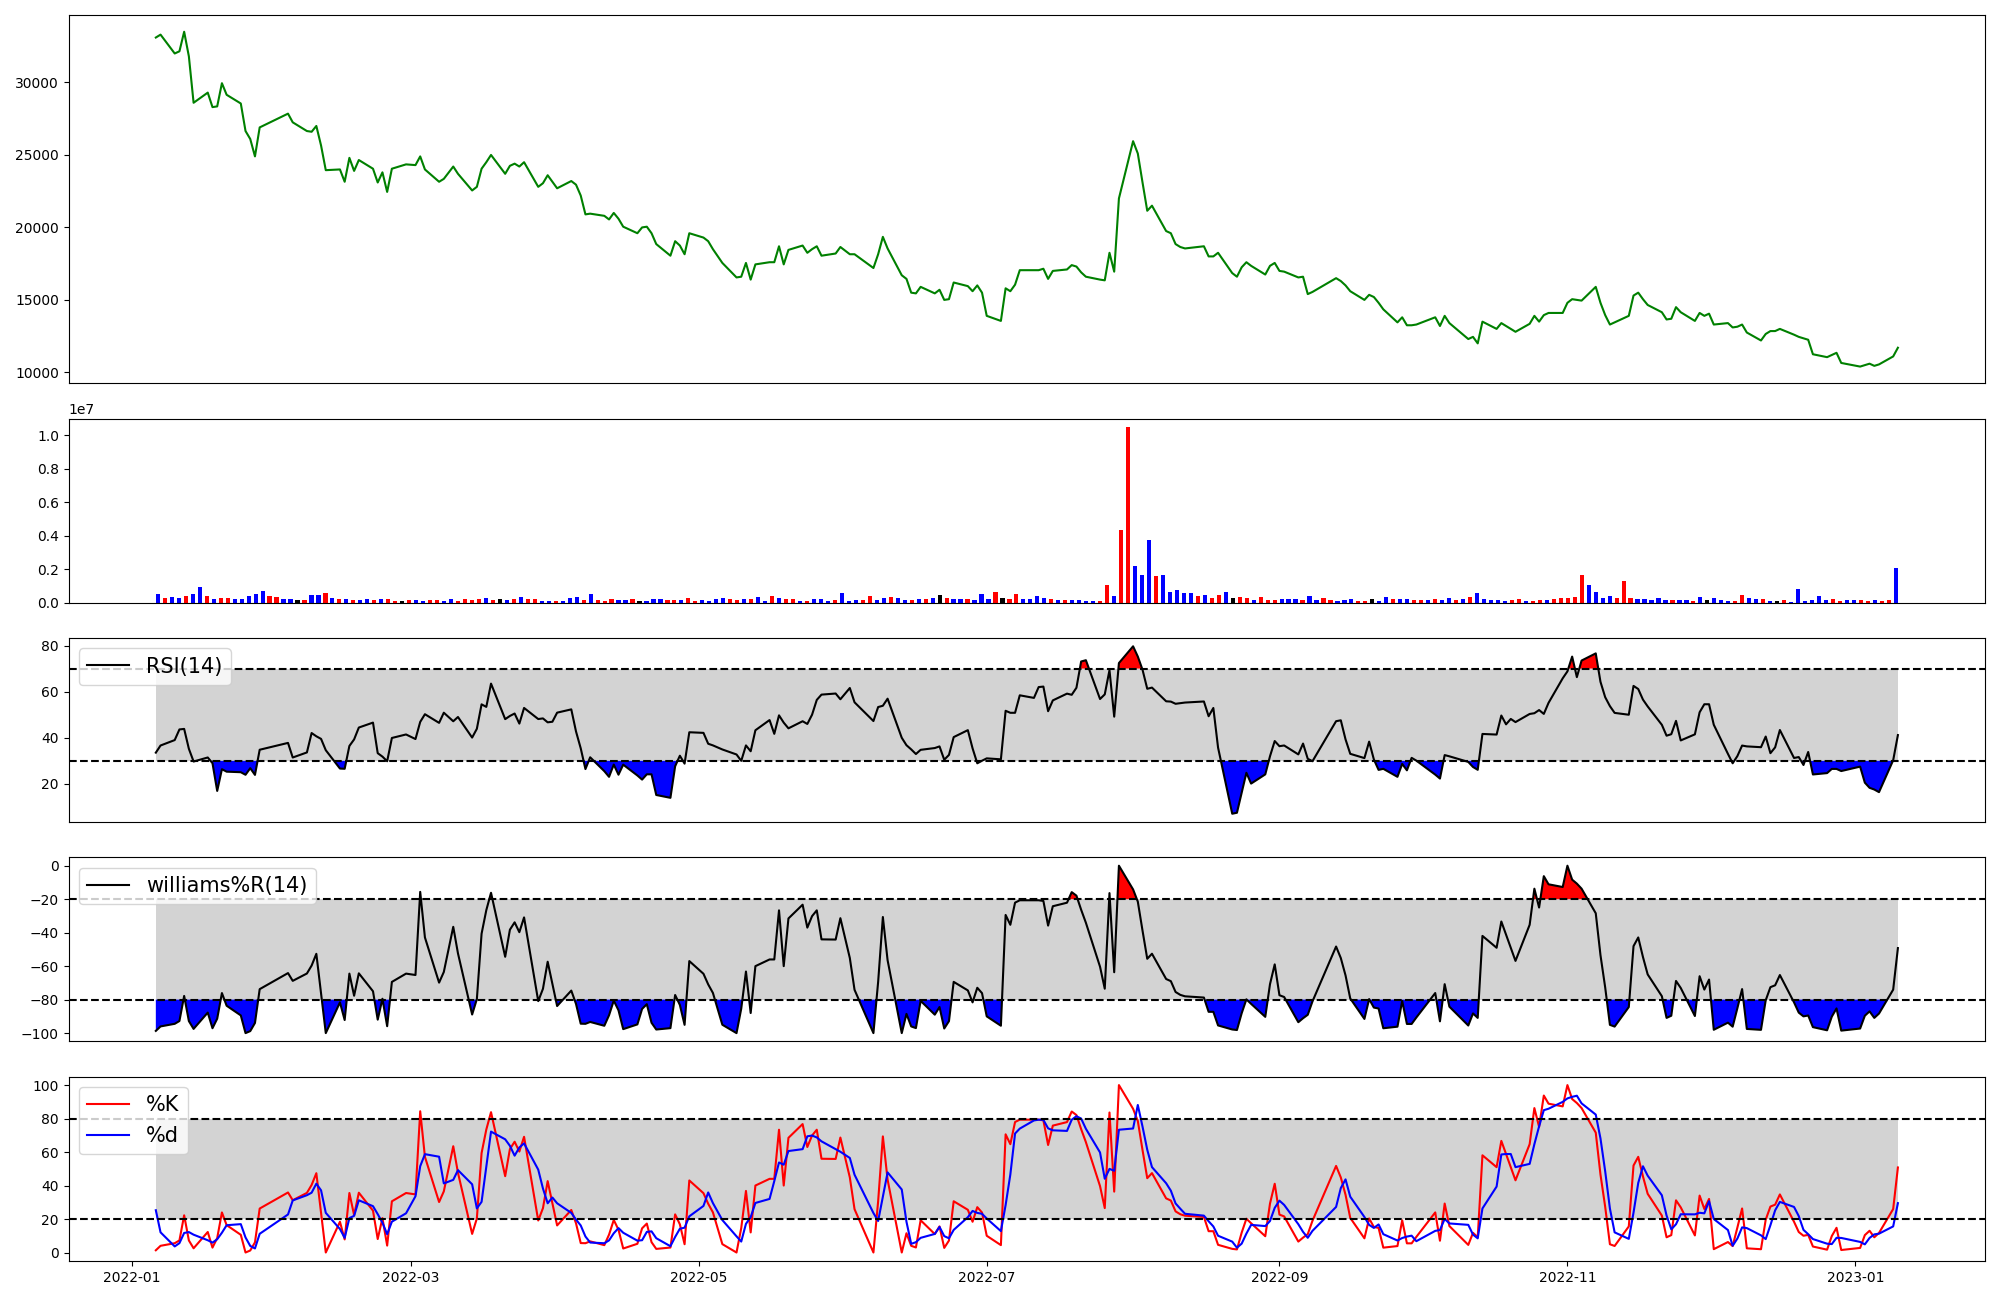Click the 2022-01 x-axis date label

pos(133,1277)
